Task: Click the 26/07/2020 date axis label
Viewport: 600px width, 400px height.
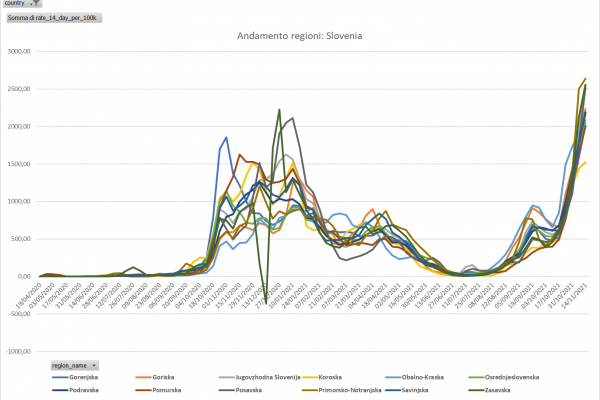Action: [122, 295]
